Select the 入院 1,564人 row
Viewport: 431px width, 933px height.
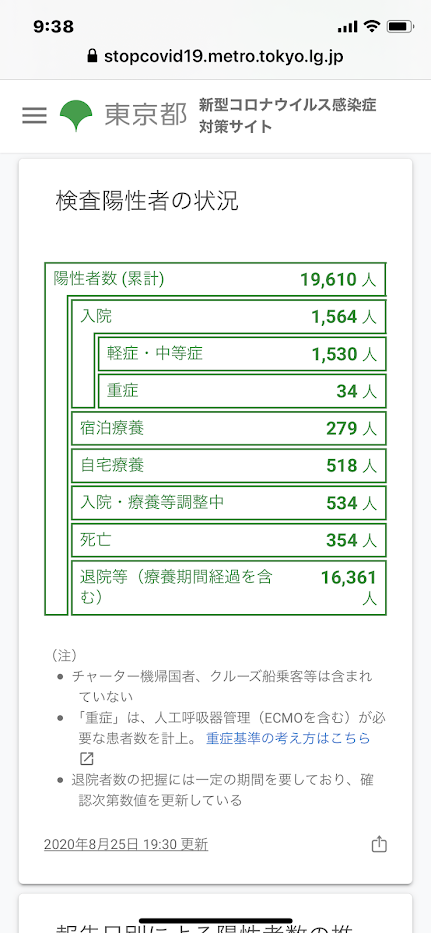coord(229,317)
